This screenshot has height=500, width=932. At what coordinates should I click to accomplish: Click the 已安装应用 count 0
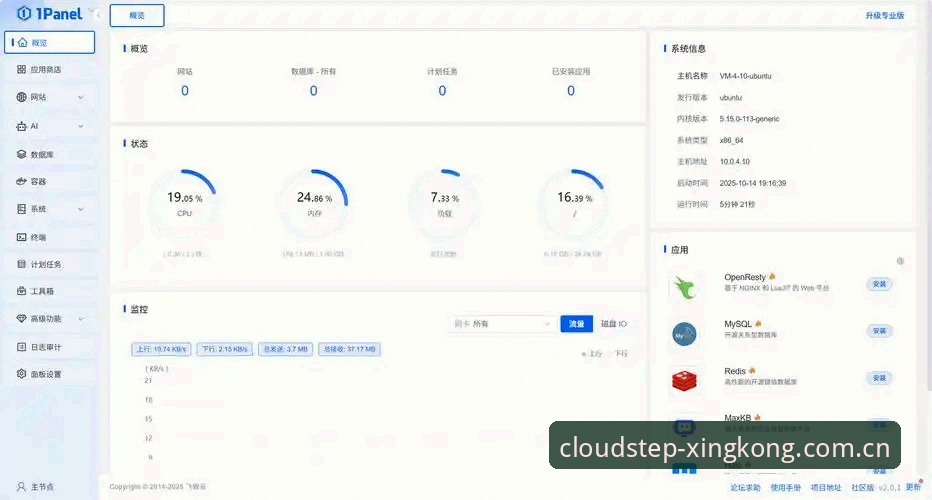571,91
